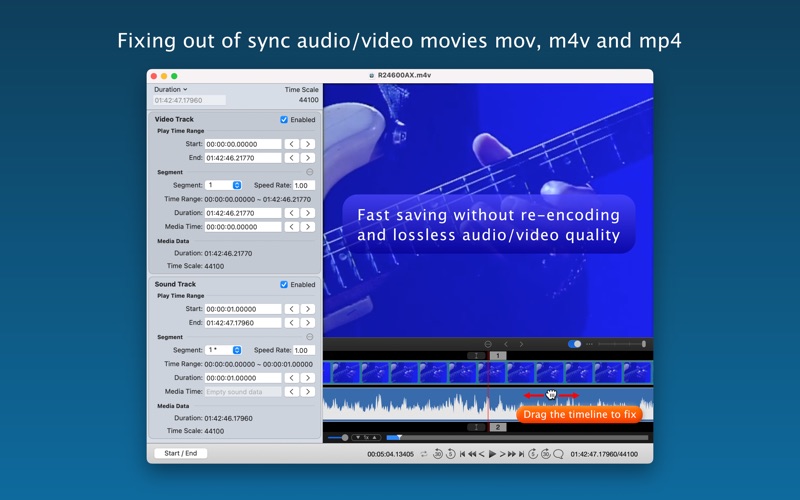Screen dimensions: 800x500
Task: Decrease the Video Track End time
Action: coord(291,158)
